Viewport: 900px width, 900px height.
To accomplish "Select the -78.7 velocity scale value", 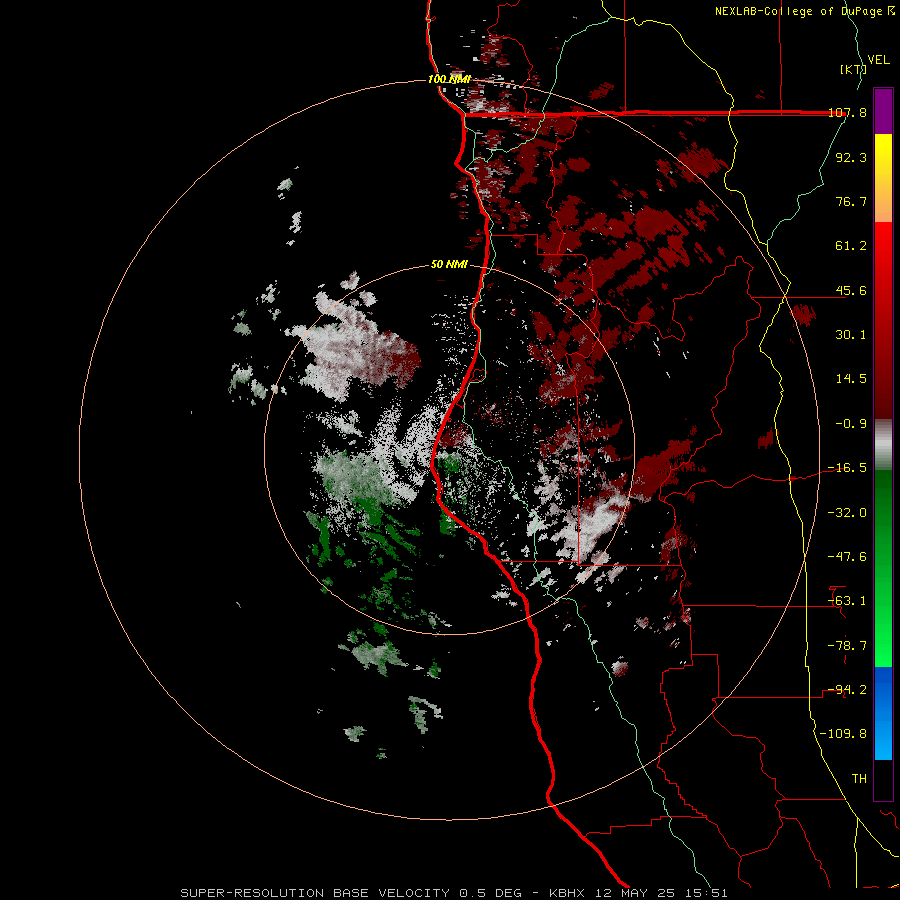I will (847, 646).
